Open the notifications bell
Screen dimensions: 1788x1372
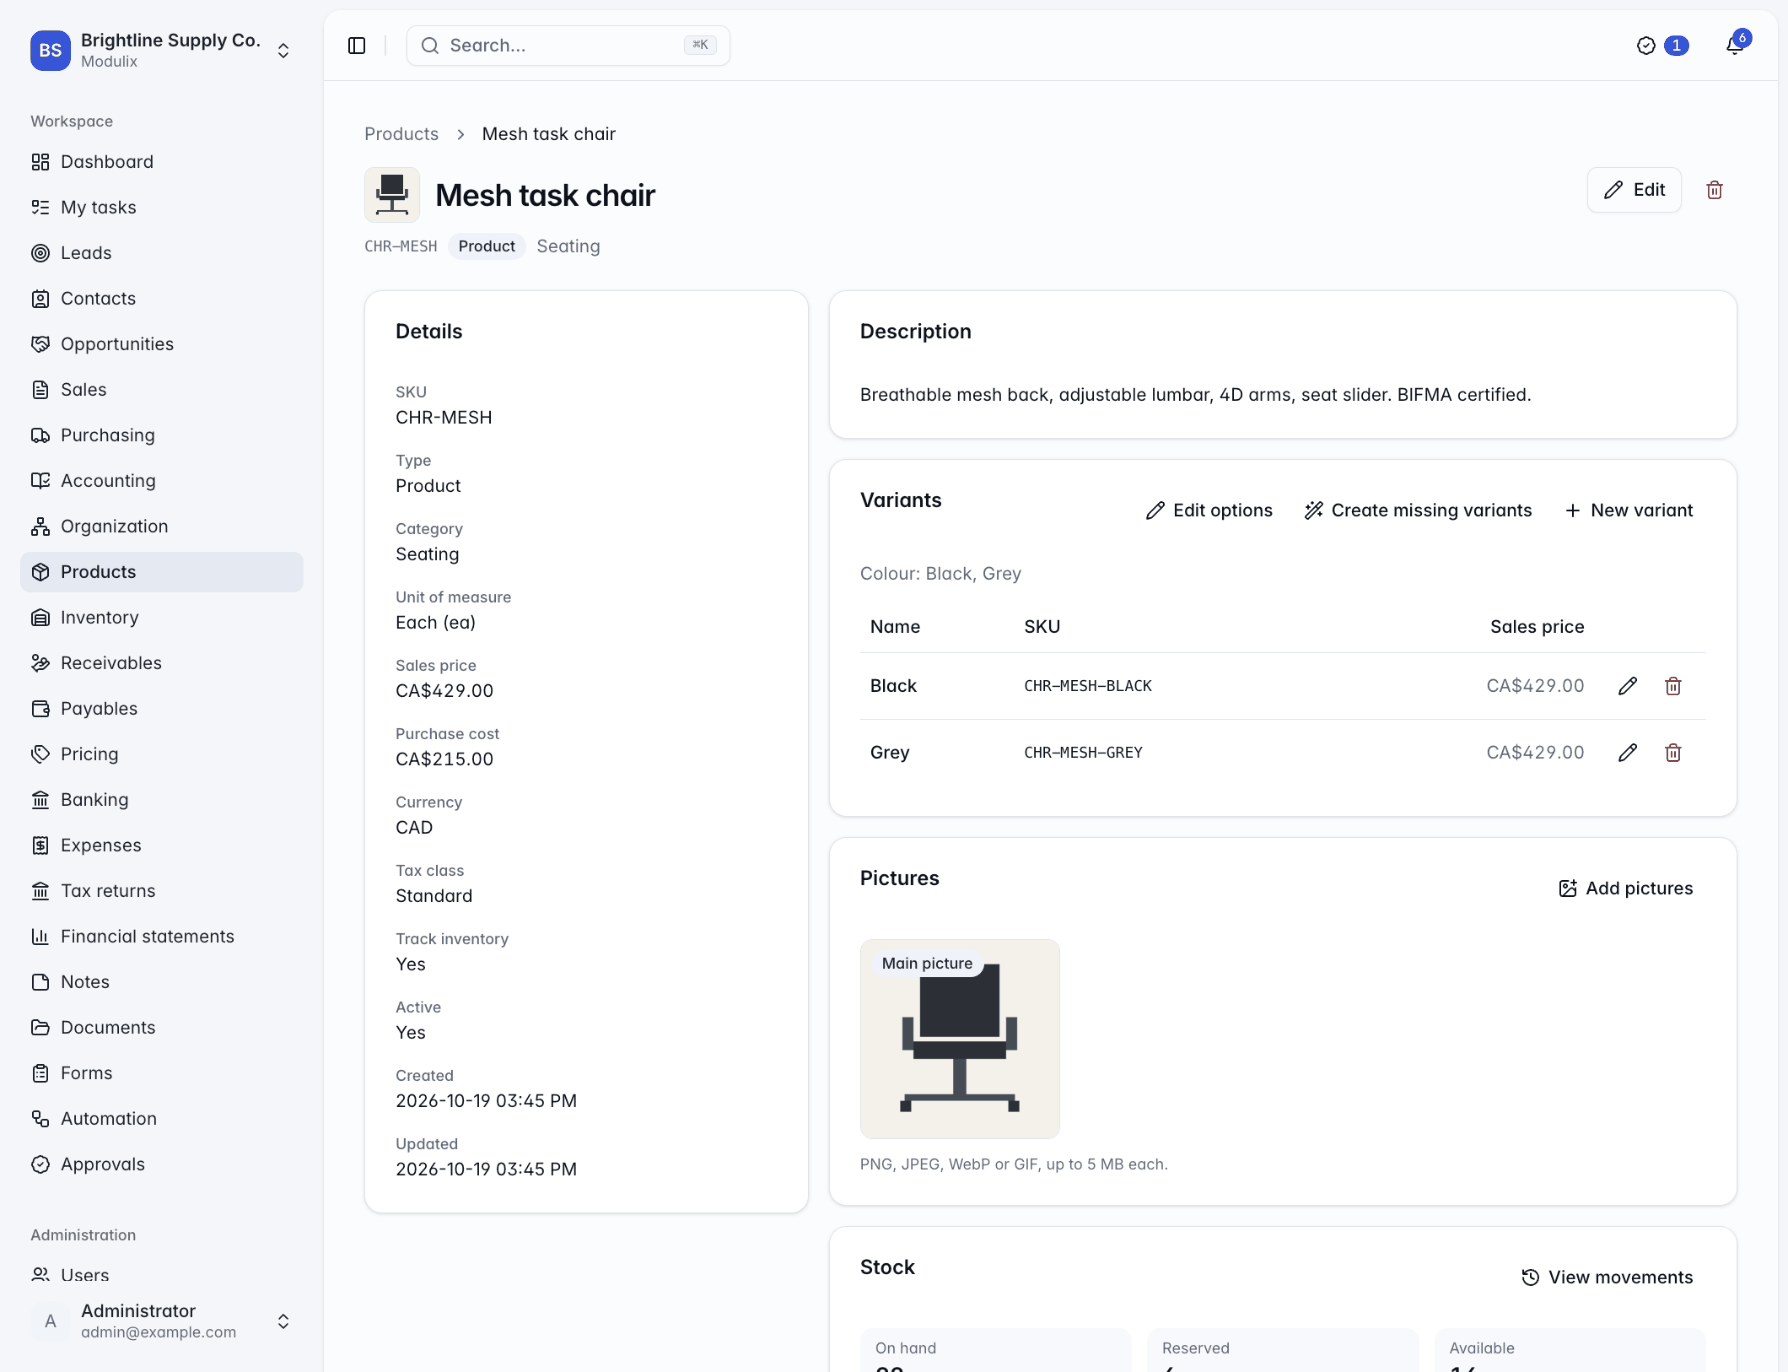tap(1735, 45)
